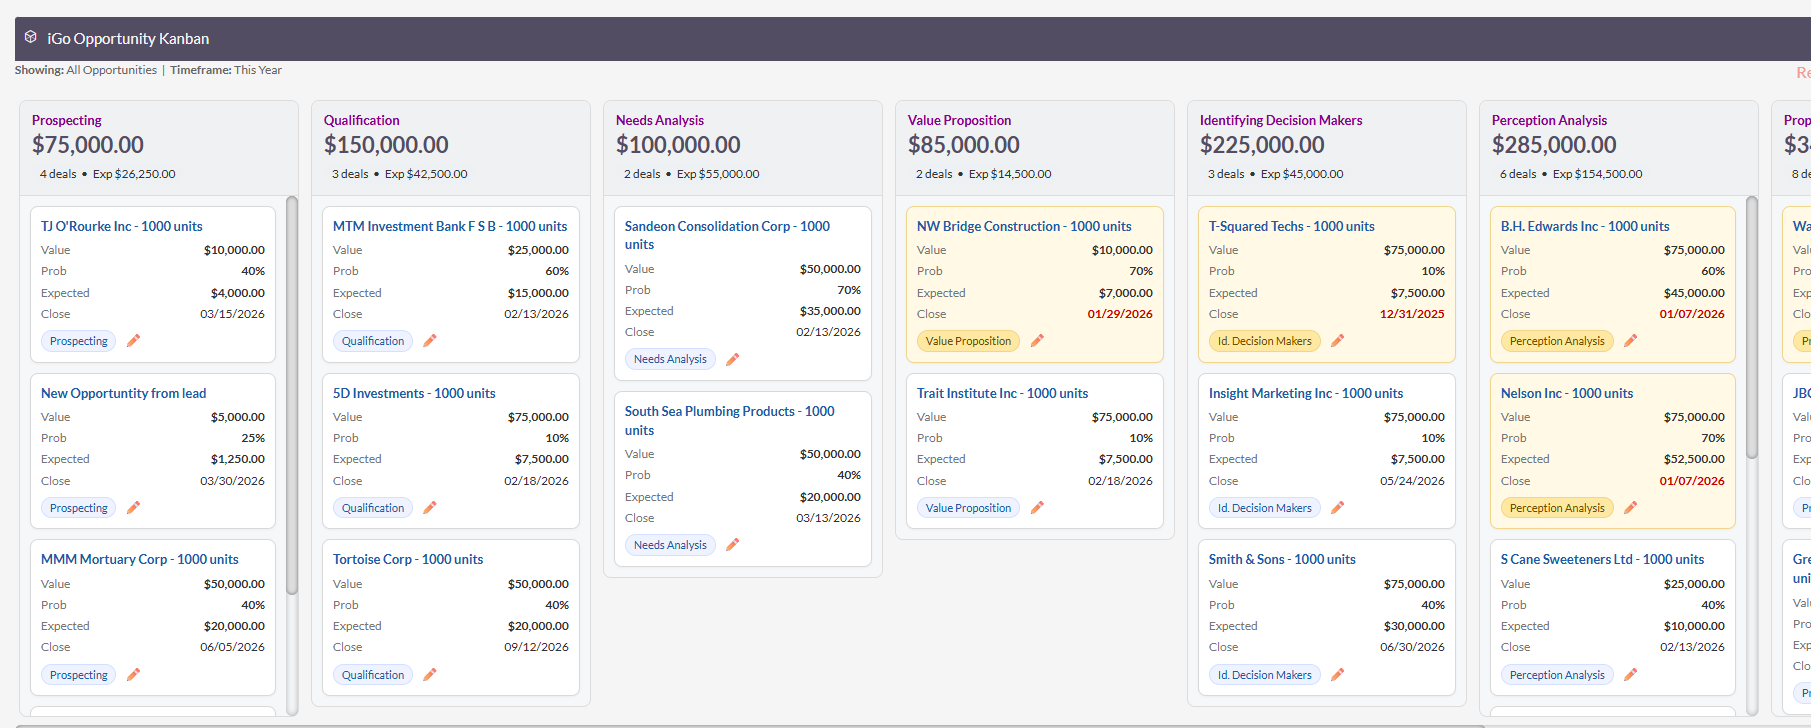Edit the B.H. Edwards Inc deal with pencil icon
The image size is (1811, 728).
pyautogui.click(x=1630, y=341)
